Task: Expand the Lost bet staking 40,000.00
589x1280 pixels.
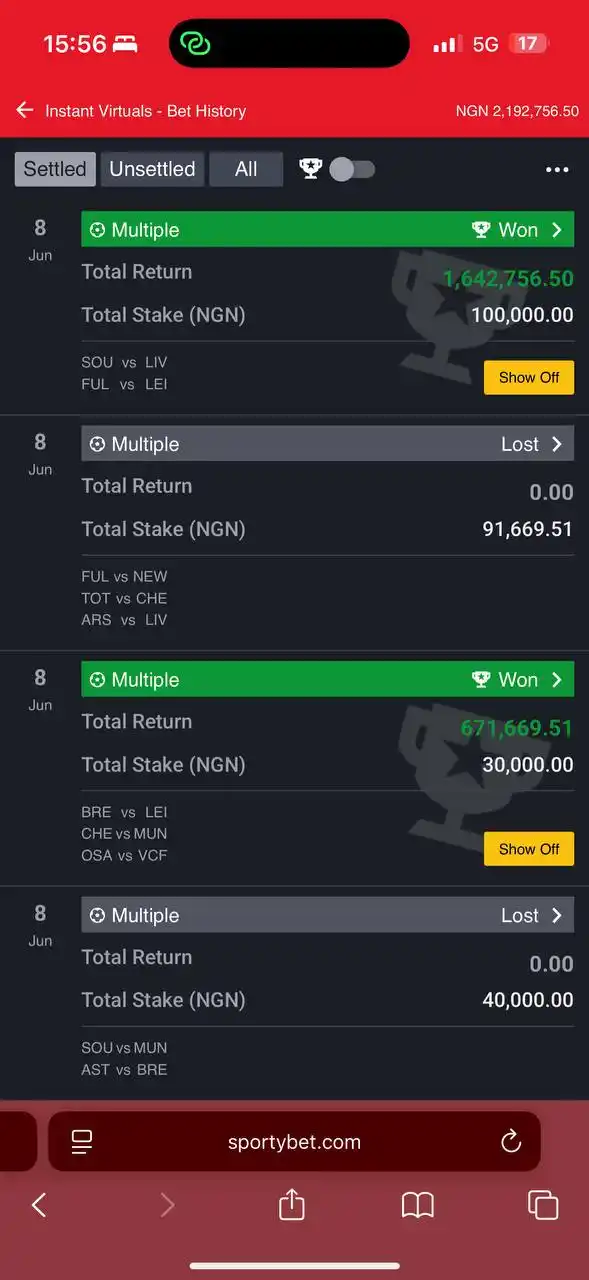Action: tap(328, 915)
